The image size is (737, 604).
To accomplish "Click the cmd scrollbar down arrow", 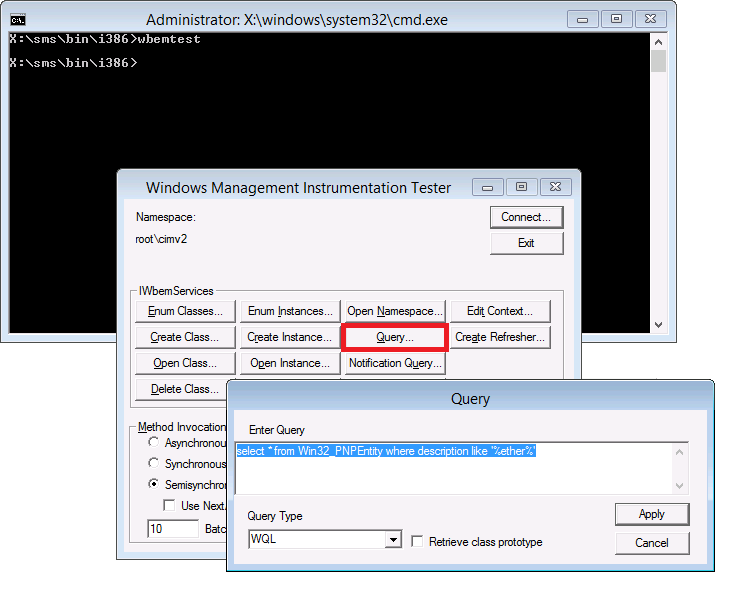I will click(x=659, y=325).
